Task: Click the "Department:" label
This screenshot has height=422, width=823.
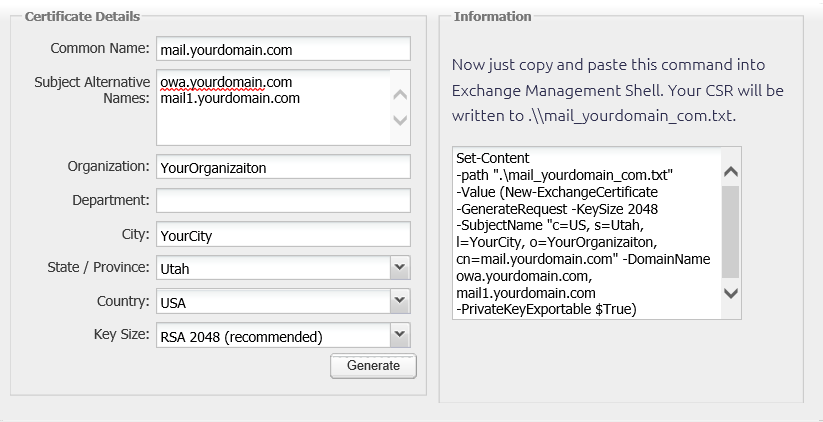Action: pyautogui.click(x=110, y=201)
